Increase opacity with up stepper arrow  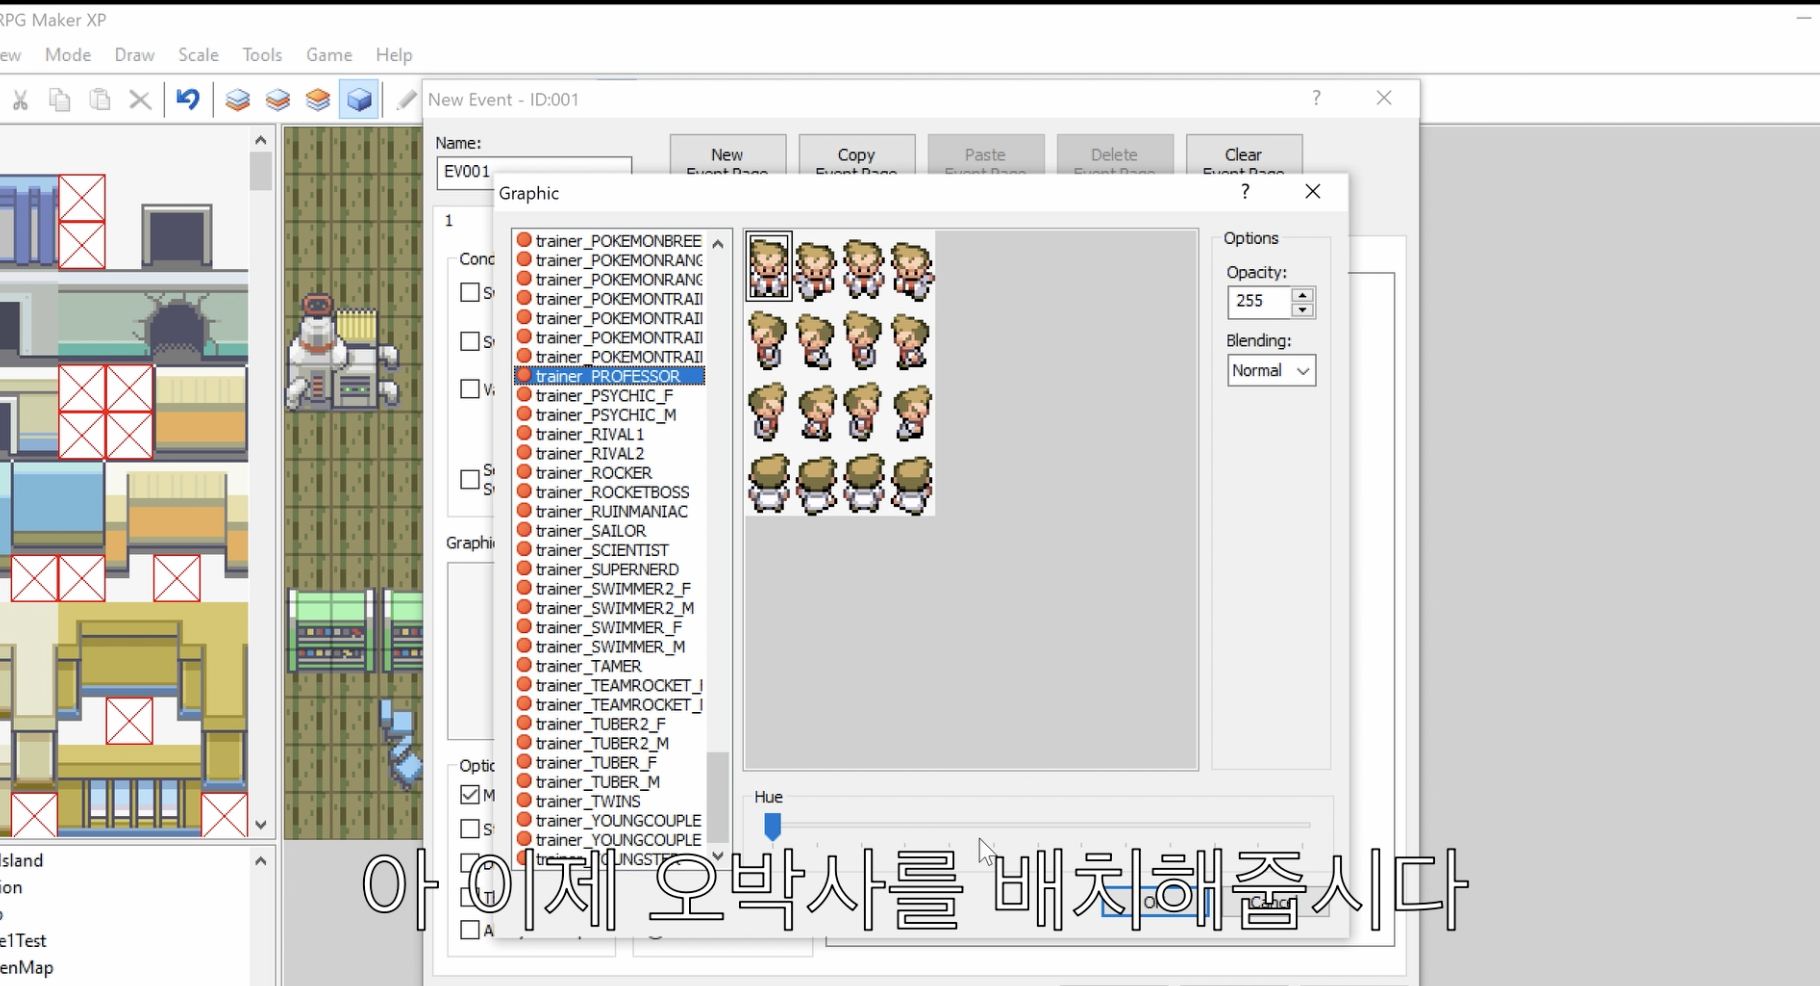coord(1302,295)
